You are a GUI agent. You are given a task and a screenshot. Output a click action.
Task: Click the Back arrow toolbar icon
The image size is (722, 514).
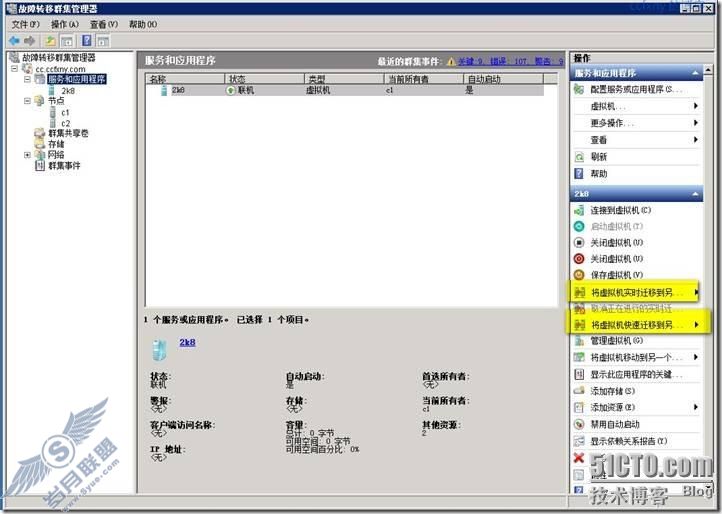14,41
